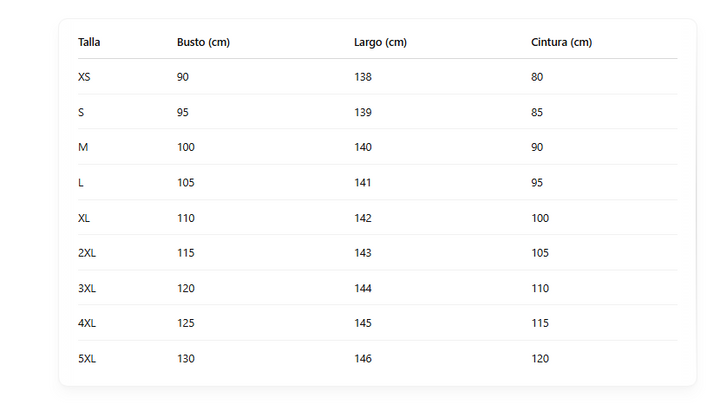
Task: Click the S size row label
Action: point(81,112)
